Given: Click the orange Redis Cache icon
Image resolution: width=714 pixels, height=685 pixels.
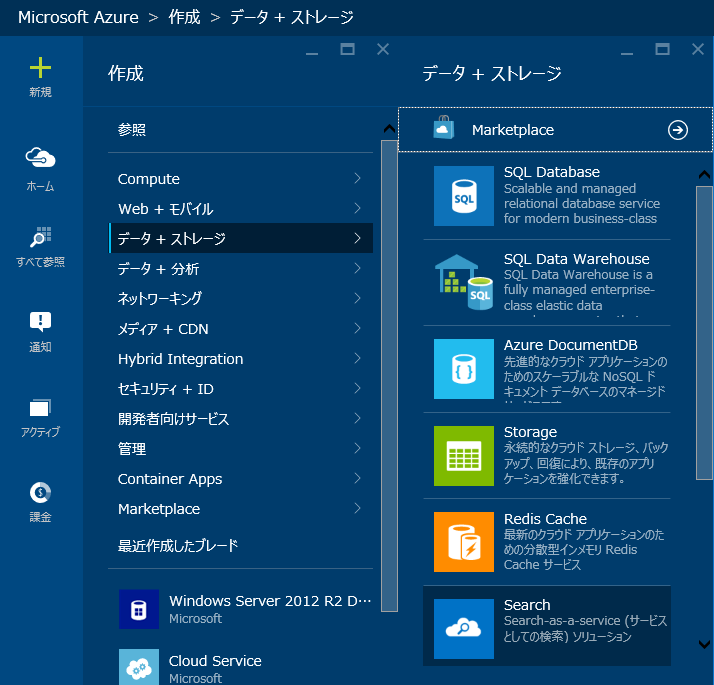Looking at the screenshot, I should point(464,542).
